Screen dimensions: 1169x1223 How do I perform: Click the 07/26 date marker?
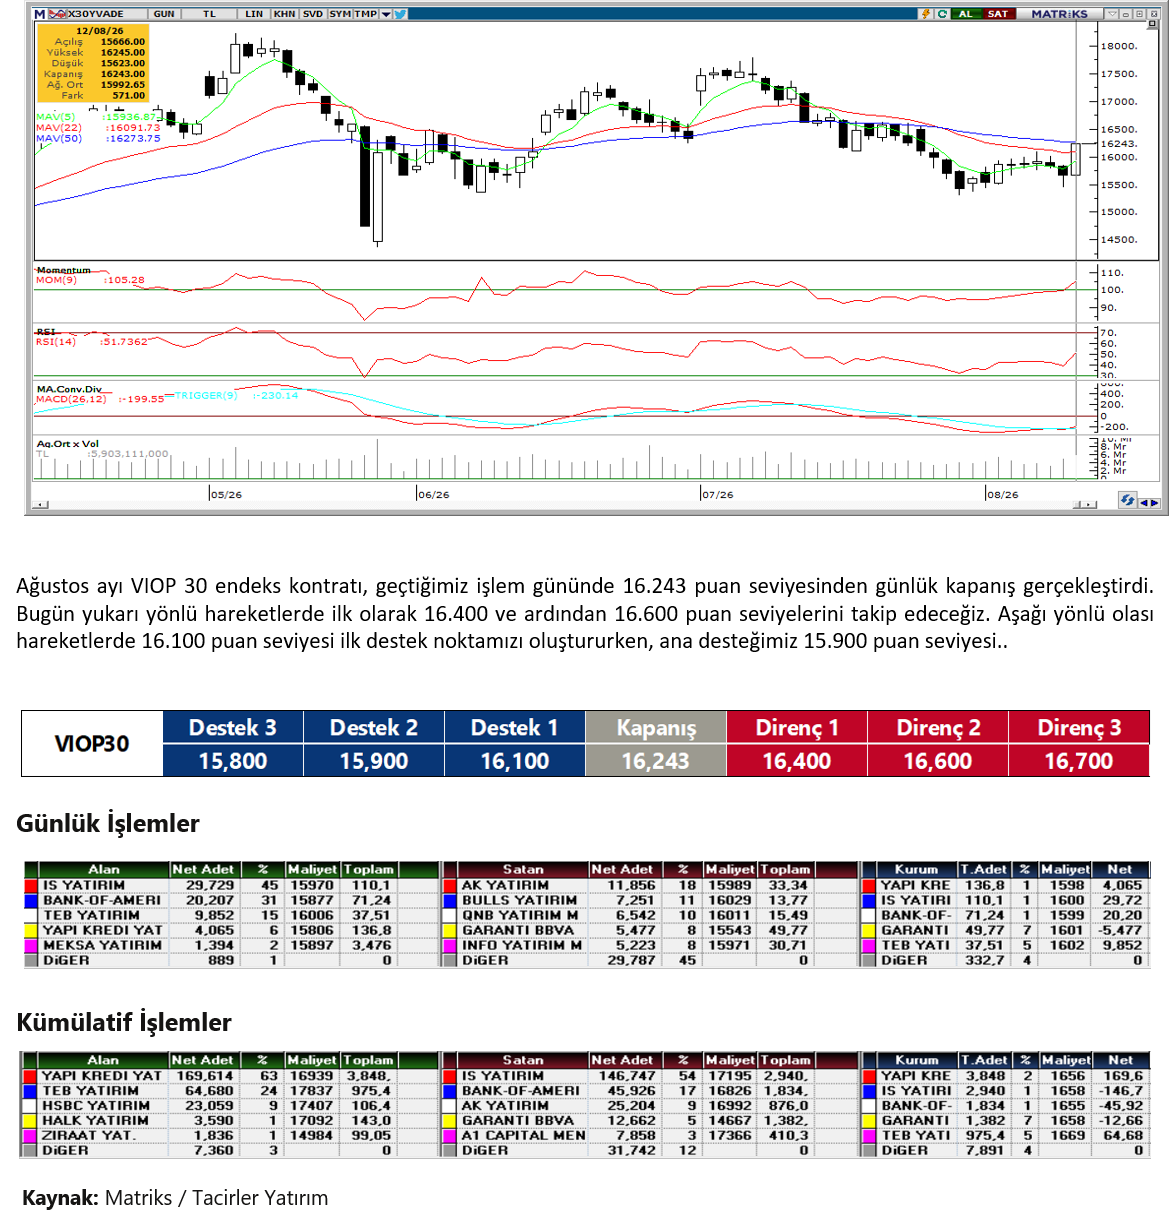[717, 494]
